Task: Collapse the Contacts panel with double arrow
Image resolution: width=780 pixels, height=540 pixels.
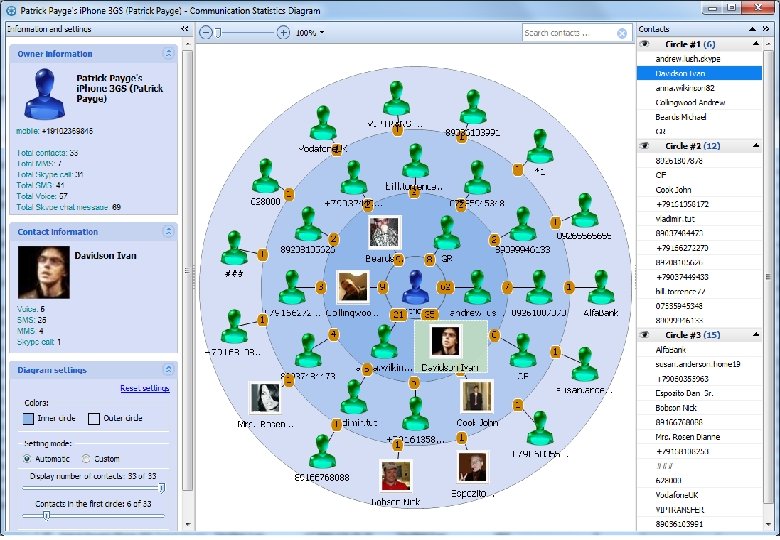Action: pyautogui.click(x=766, y=29)
